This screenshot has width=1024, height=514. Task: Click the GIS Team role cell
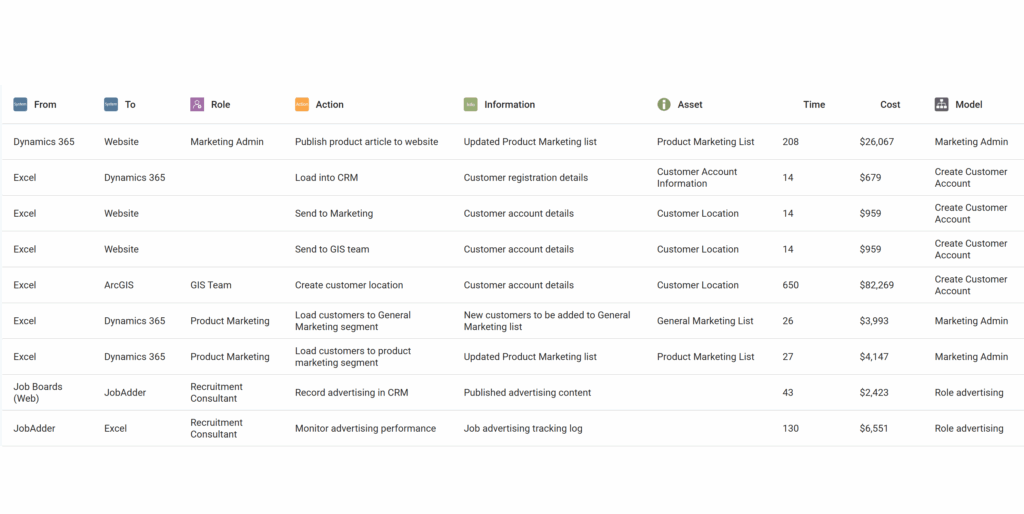click(x=210, y=285)
